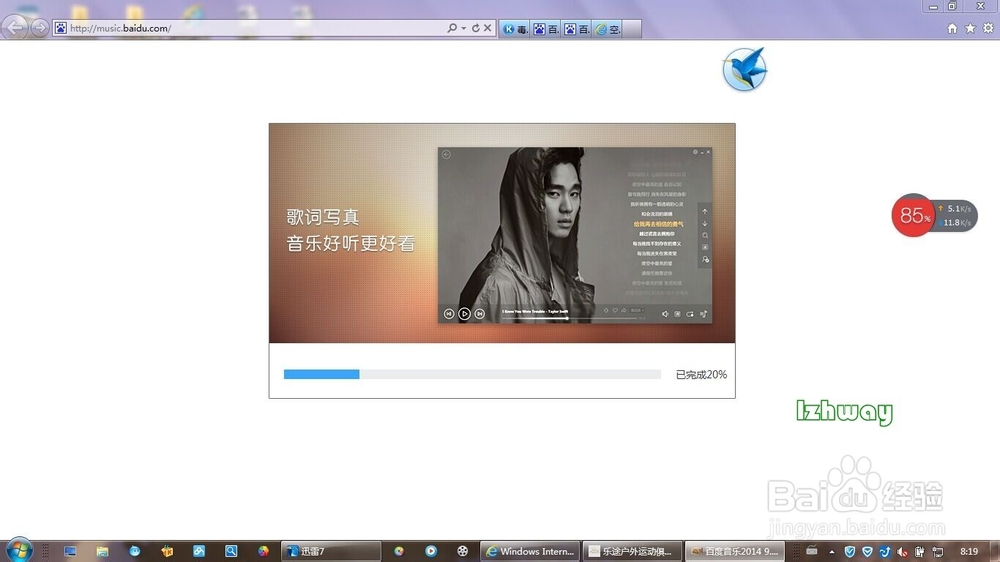Open the 百. tab next to the 毒. tab

(546, 29)
